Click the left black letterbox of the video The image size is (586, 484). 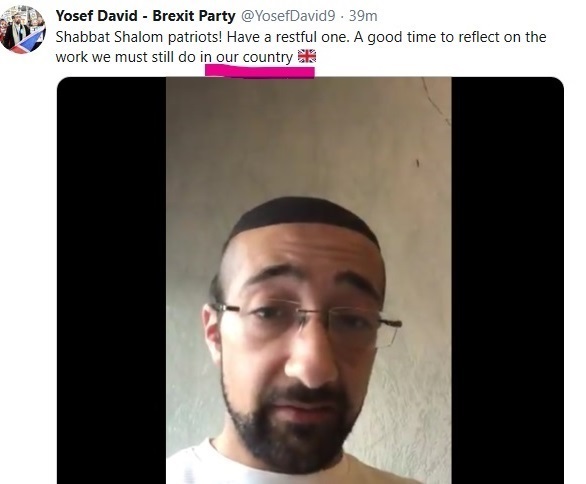pos(111,280)
